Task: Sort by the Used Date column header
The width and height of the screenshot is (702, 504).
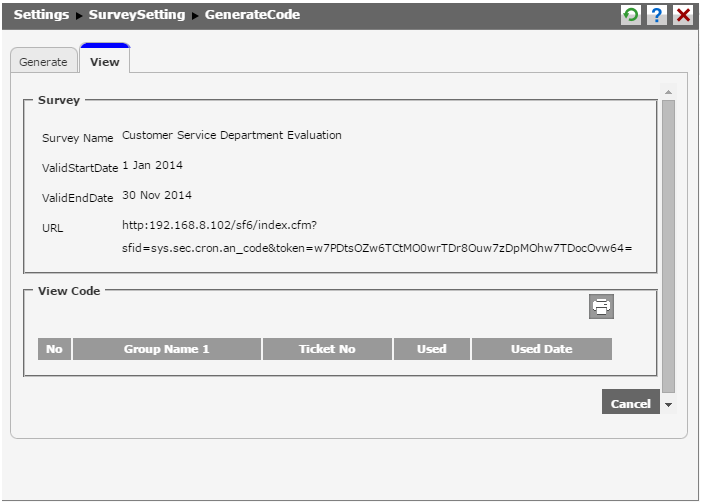Action: 541,349
